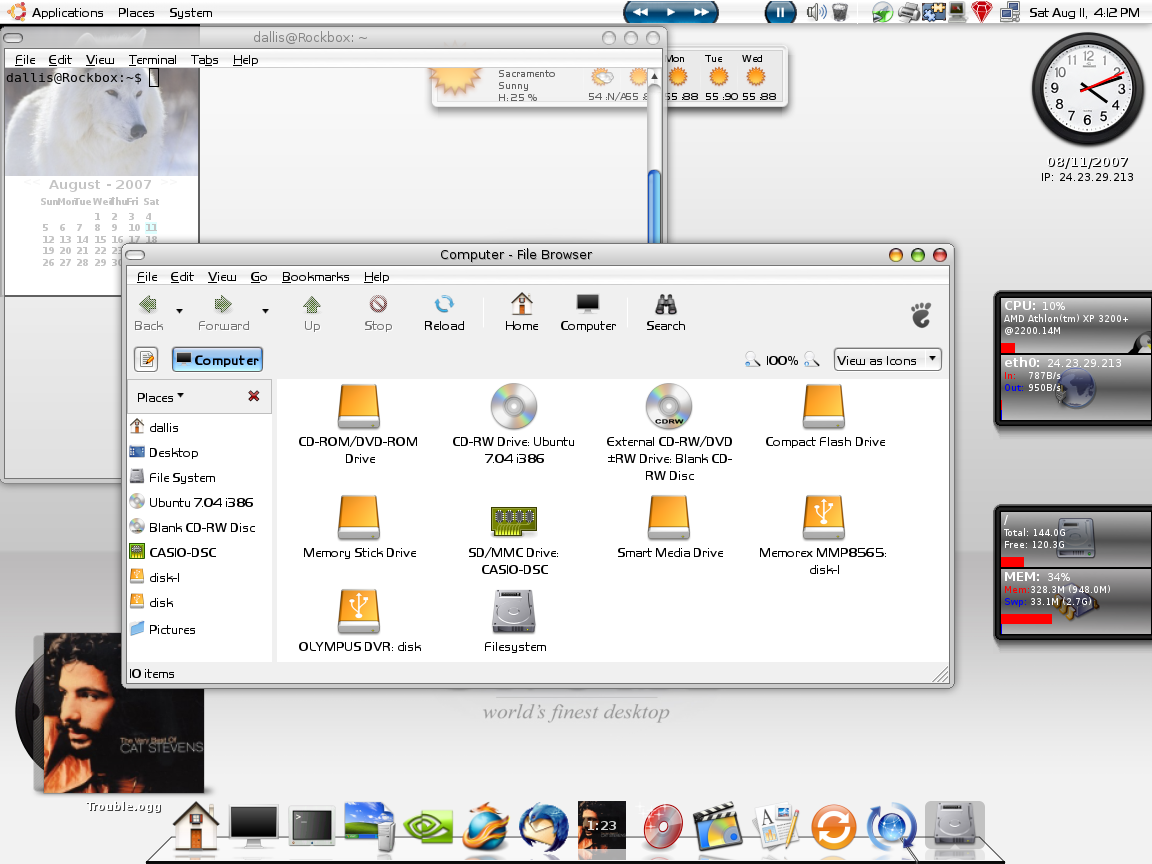Click the Stop loading icon
Viewport: 1152px width, 864px height.
tap(378, 304)
